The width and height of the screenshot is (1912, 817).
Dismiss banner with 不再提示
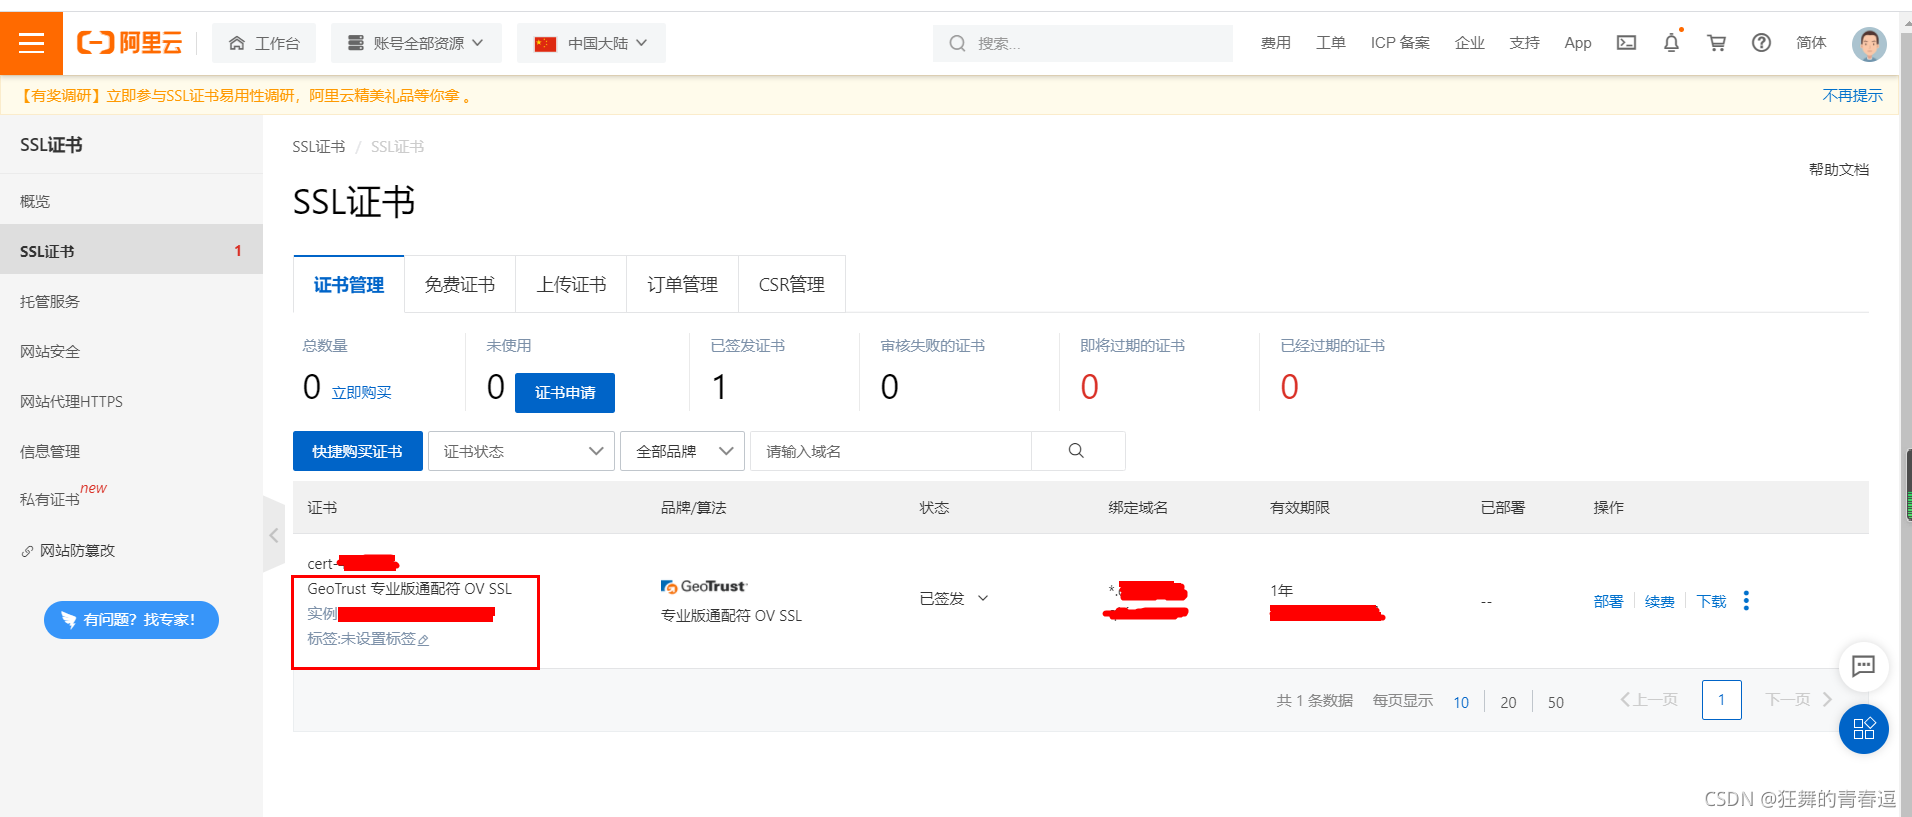pyautogui.click(x=1852, y=96)
